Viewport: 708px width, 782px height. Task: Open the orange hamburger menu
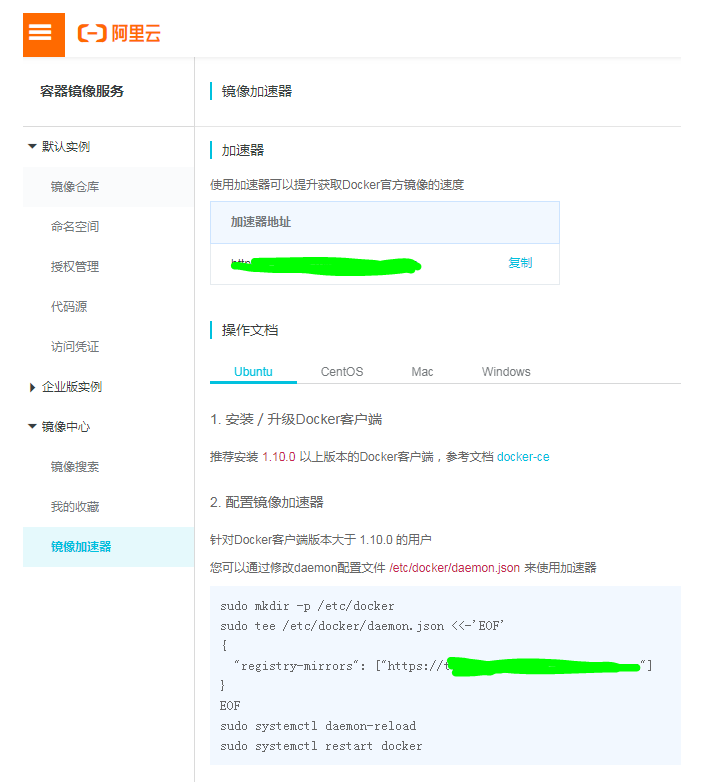click(x=44, y=35)
